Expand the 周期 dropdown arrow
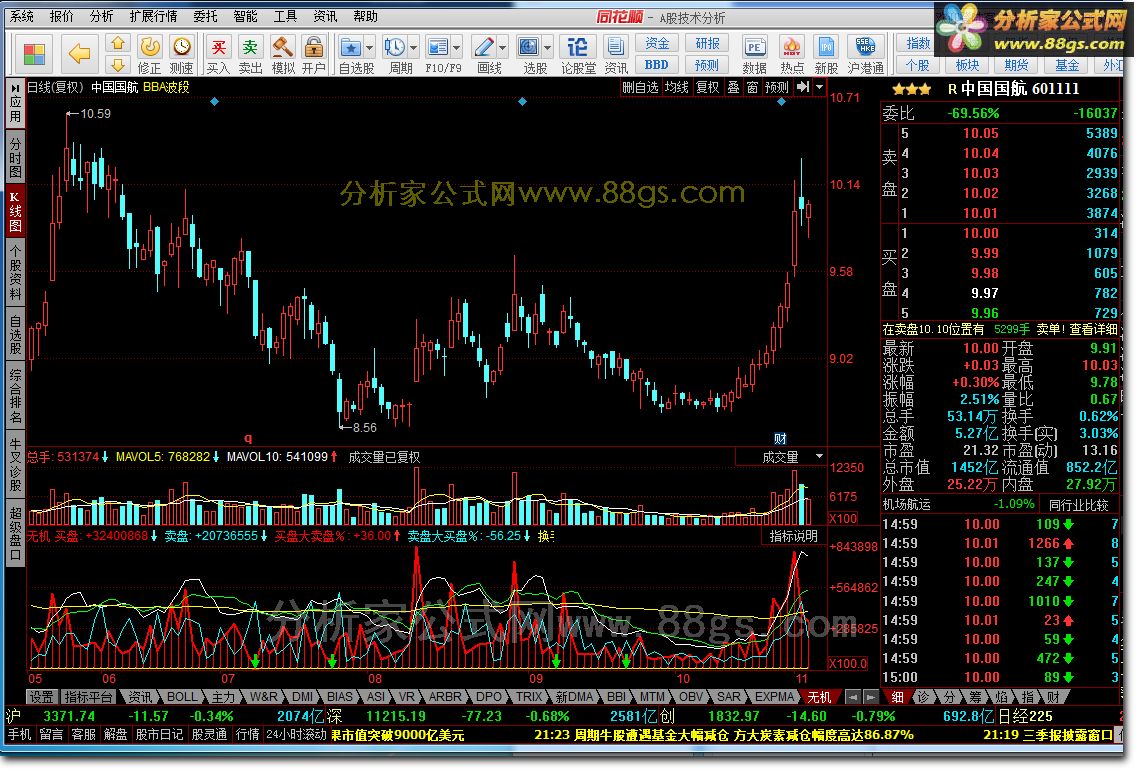The height and width of the screenshot is (769, 1136). click(x=414, y=48)
